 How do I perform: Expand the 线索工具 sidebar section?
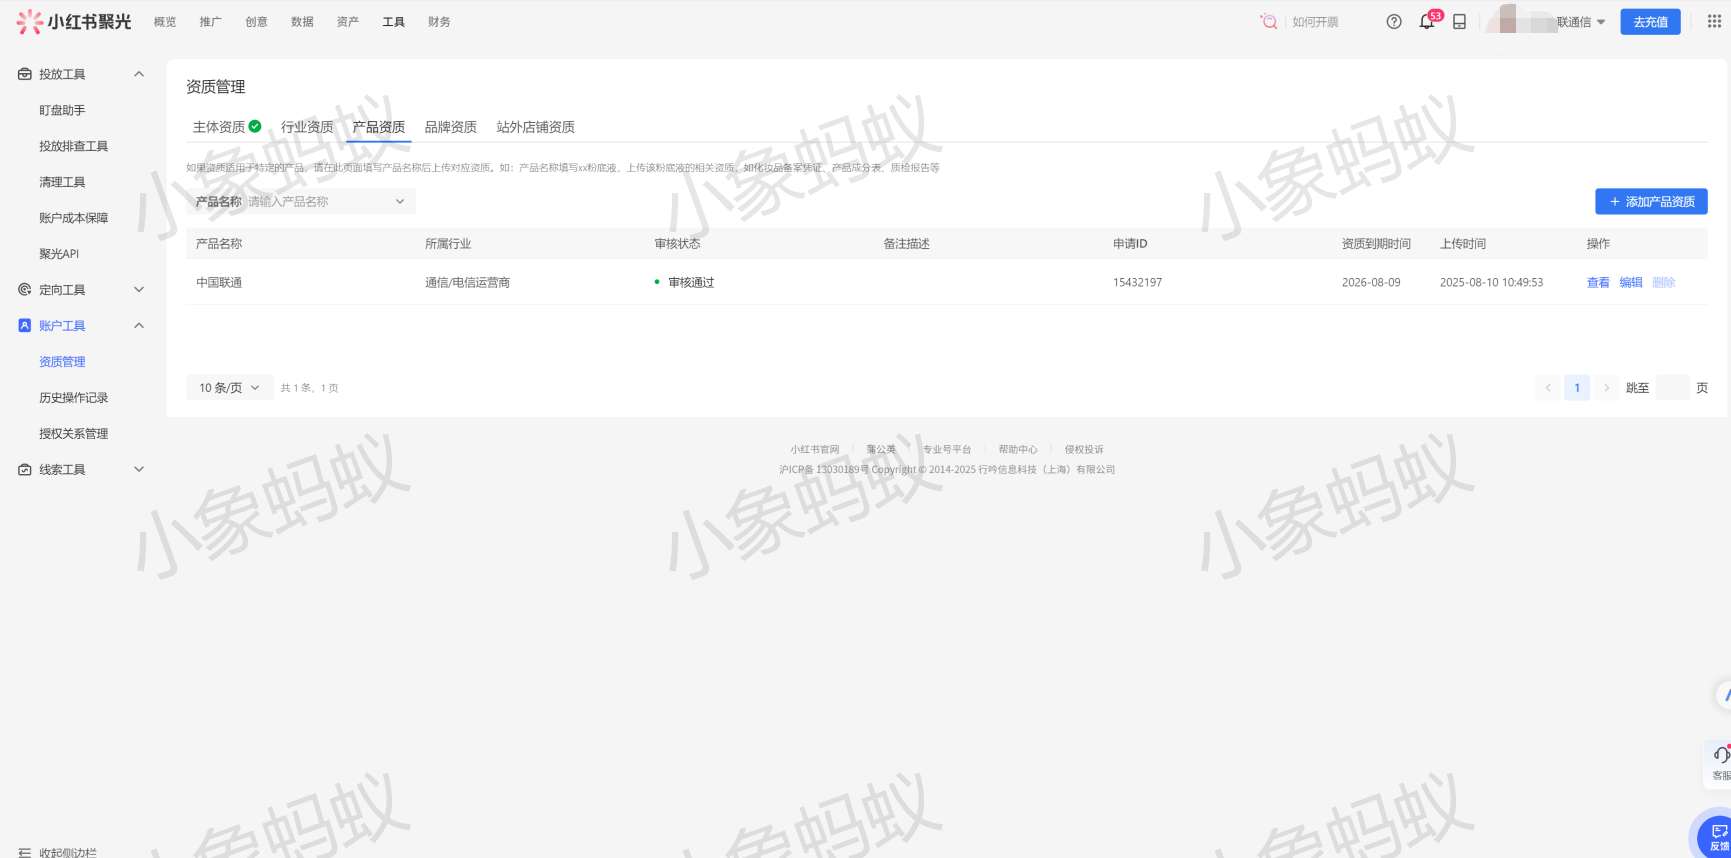pos(139,470)
